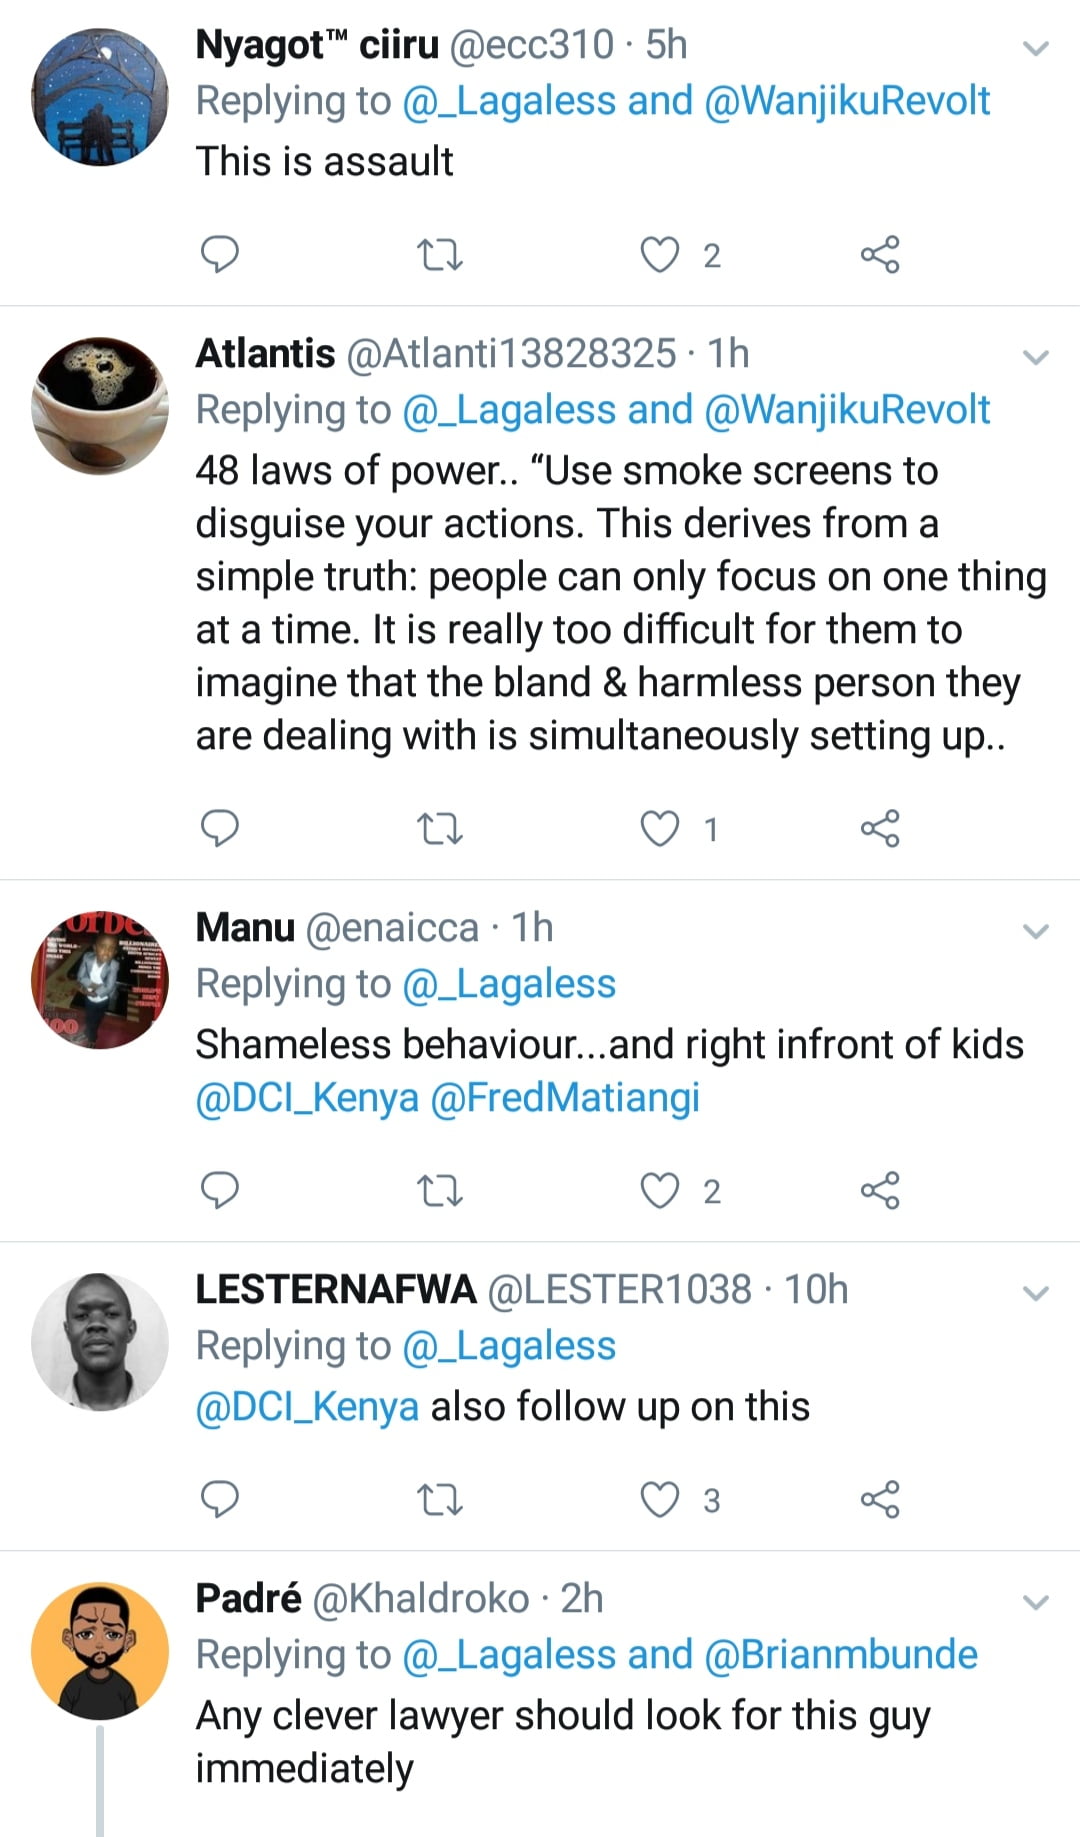The height and width of the screenshot is (1837, 1080).
Task: Retweet Manu's shameless behaviour tweet
Action: 439,1192
